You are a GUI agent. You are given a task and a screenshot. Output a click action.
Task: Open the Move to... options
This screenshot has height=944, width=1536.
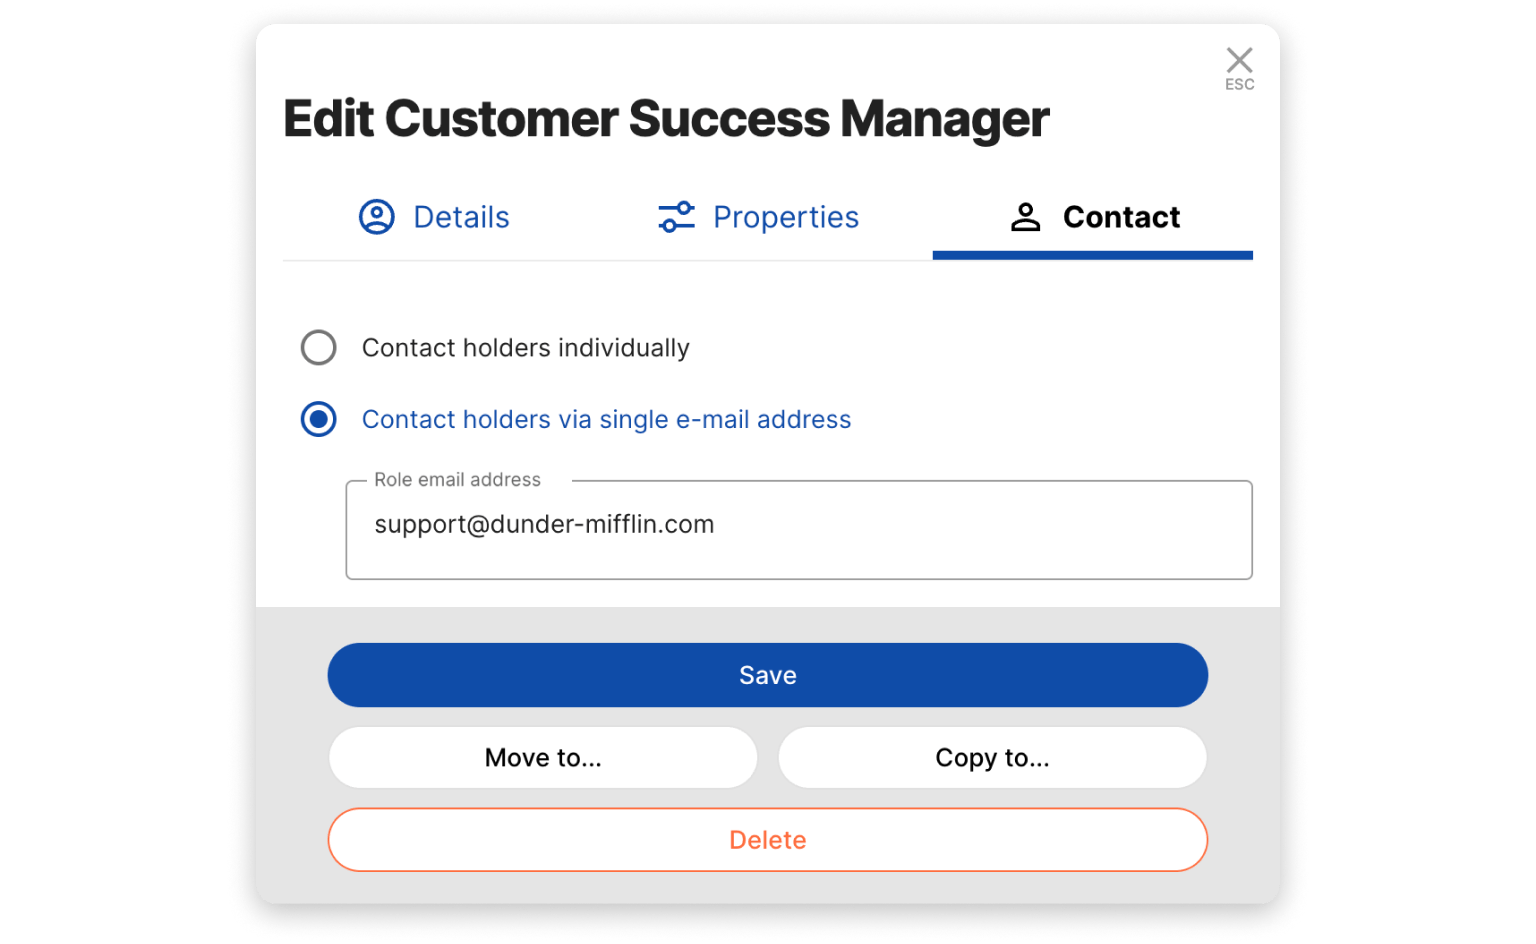click(543, 758)
